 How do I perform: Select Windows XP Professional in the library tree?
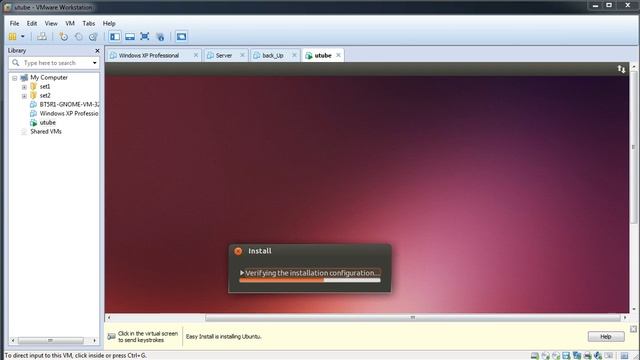pos(69,113)
